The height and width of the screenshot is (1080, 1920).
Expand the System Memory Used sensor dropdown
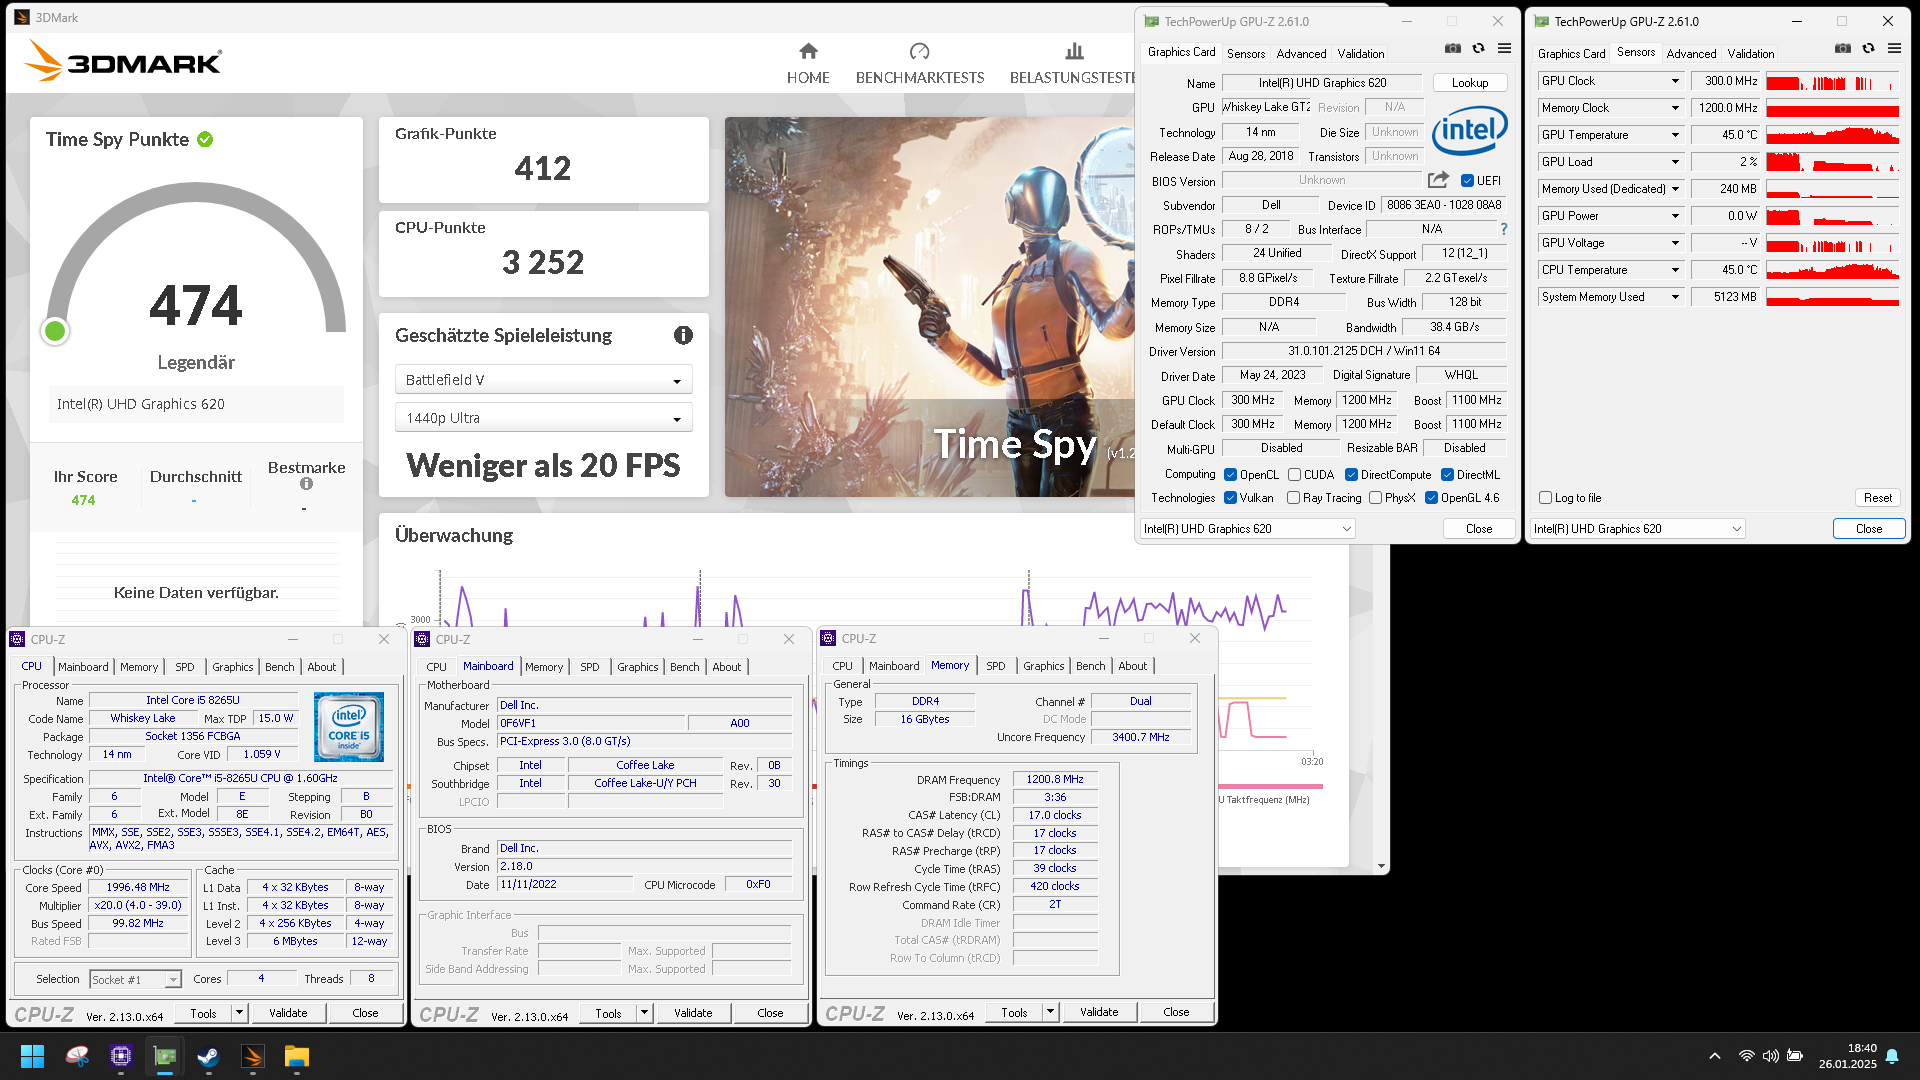pyautogui.click(x=1675, y=297)
